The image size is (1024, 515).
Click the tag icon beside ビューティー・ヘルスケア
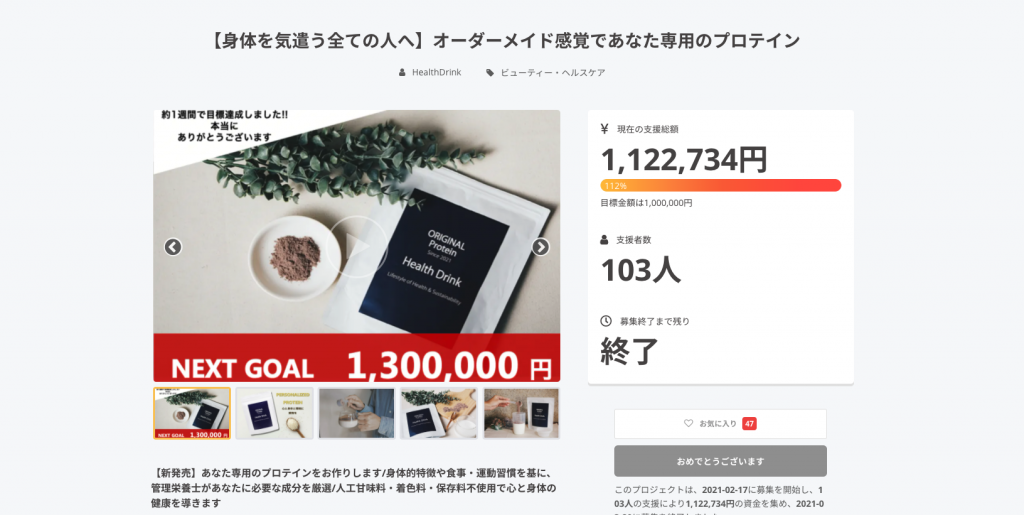pyautogui.click(x=490, y=72)
